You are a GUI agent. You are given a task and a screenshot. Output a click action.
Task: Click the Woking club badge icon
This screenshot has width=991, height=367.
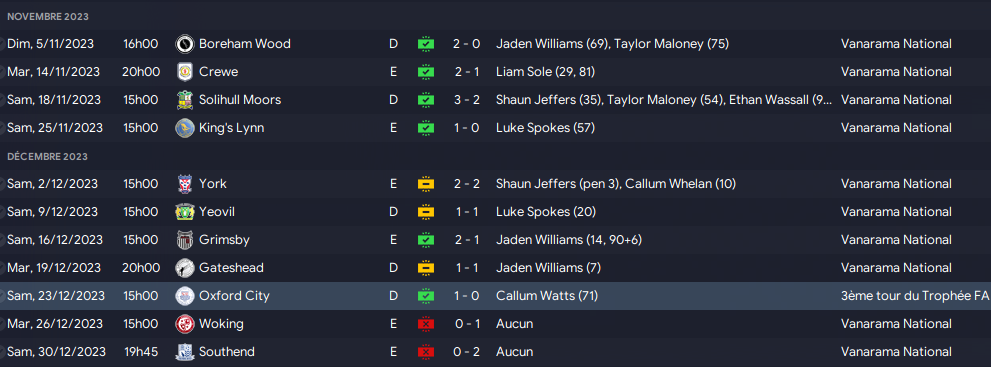185,324
